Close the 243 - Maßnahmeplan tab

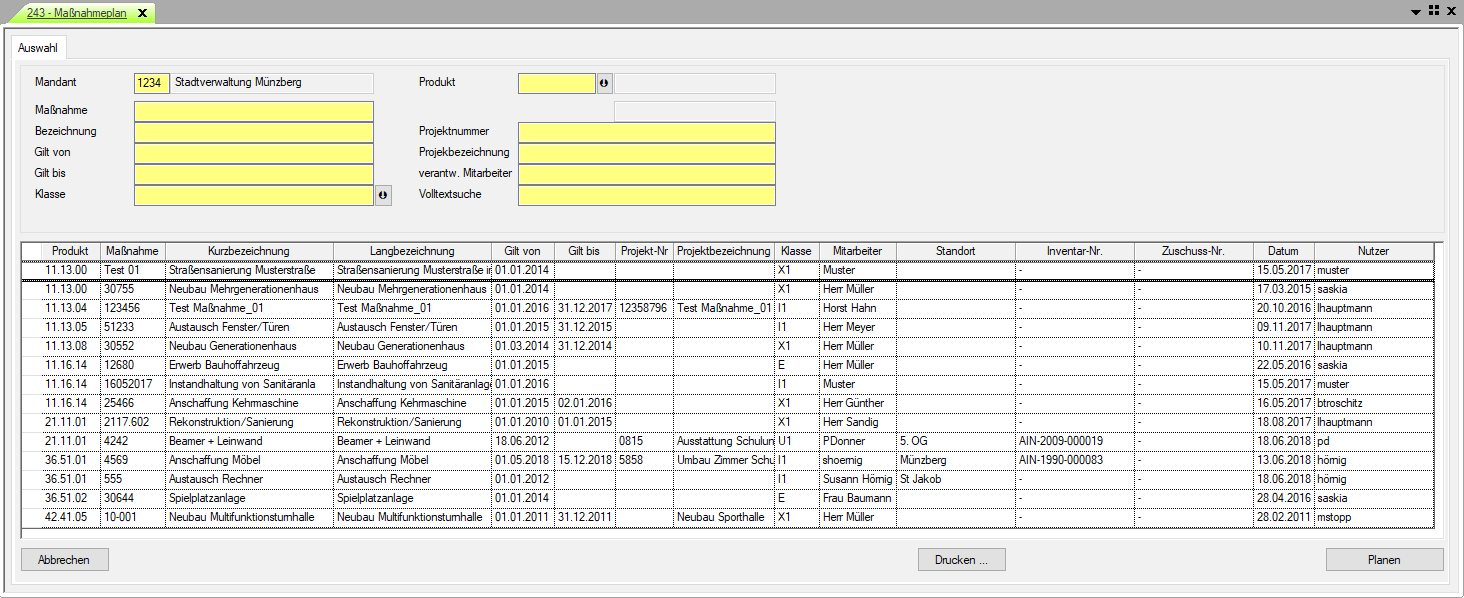tap(142, 13)
